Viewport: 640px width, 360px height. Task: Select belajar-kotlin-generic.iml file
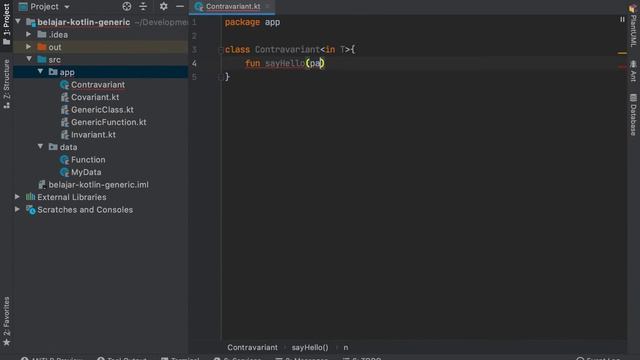(98, 184)
